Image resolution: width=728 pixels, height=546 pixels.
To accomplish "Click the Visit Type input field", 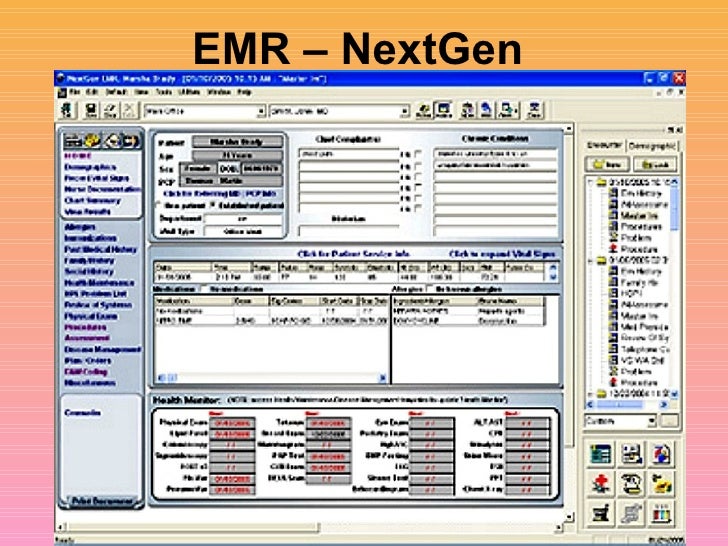I will (243, 231).
